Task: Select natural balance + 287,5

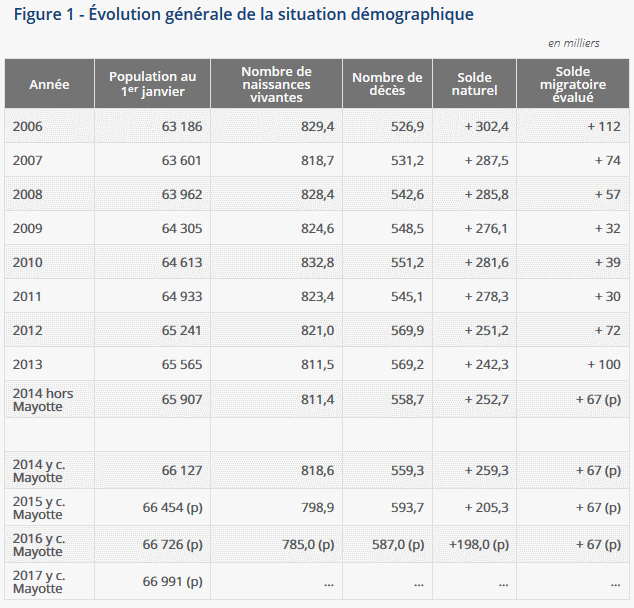Action: [487, 160]
